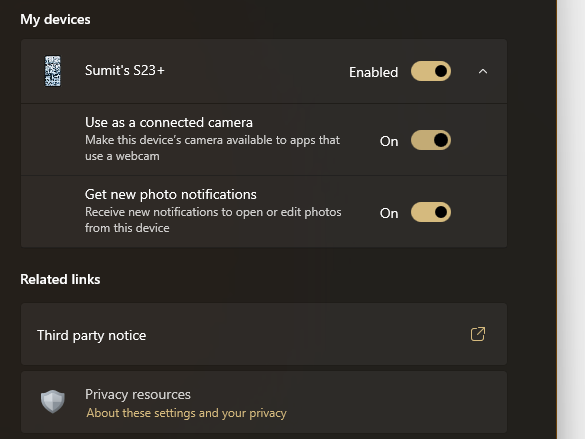This screenshot has width=585, height=439.
Task: Click the webcam availability description text
Action: (x=212, y=148)
